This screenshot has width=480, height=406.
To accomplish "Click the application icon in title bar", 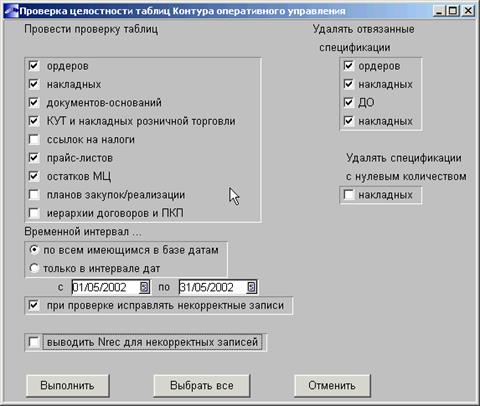I will (x=11, y=11).
